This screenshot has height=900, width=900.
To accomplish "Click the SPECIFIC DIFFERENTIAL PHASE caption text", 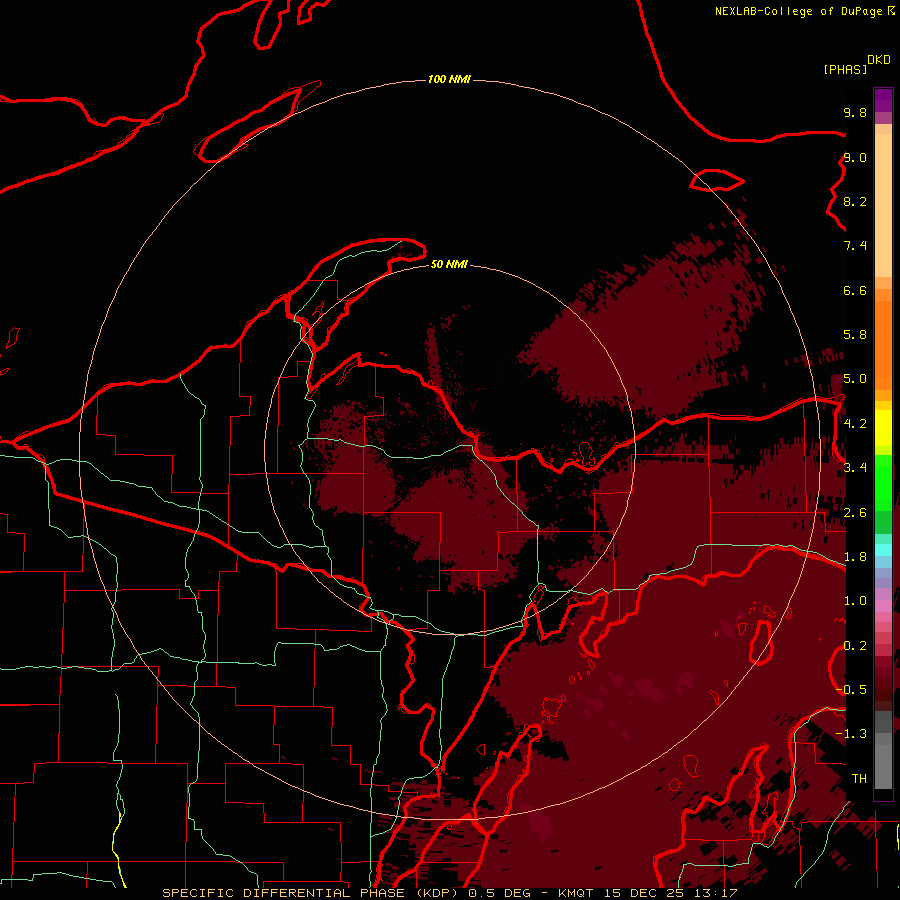I will 284,893.
